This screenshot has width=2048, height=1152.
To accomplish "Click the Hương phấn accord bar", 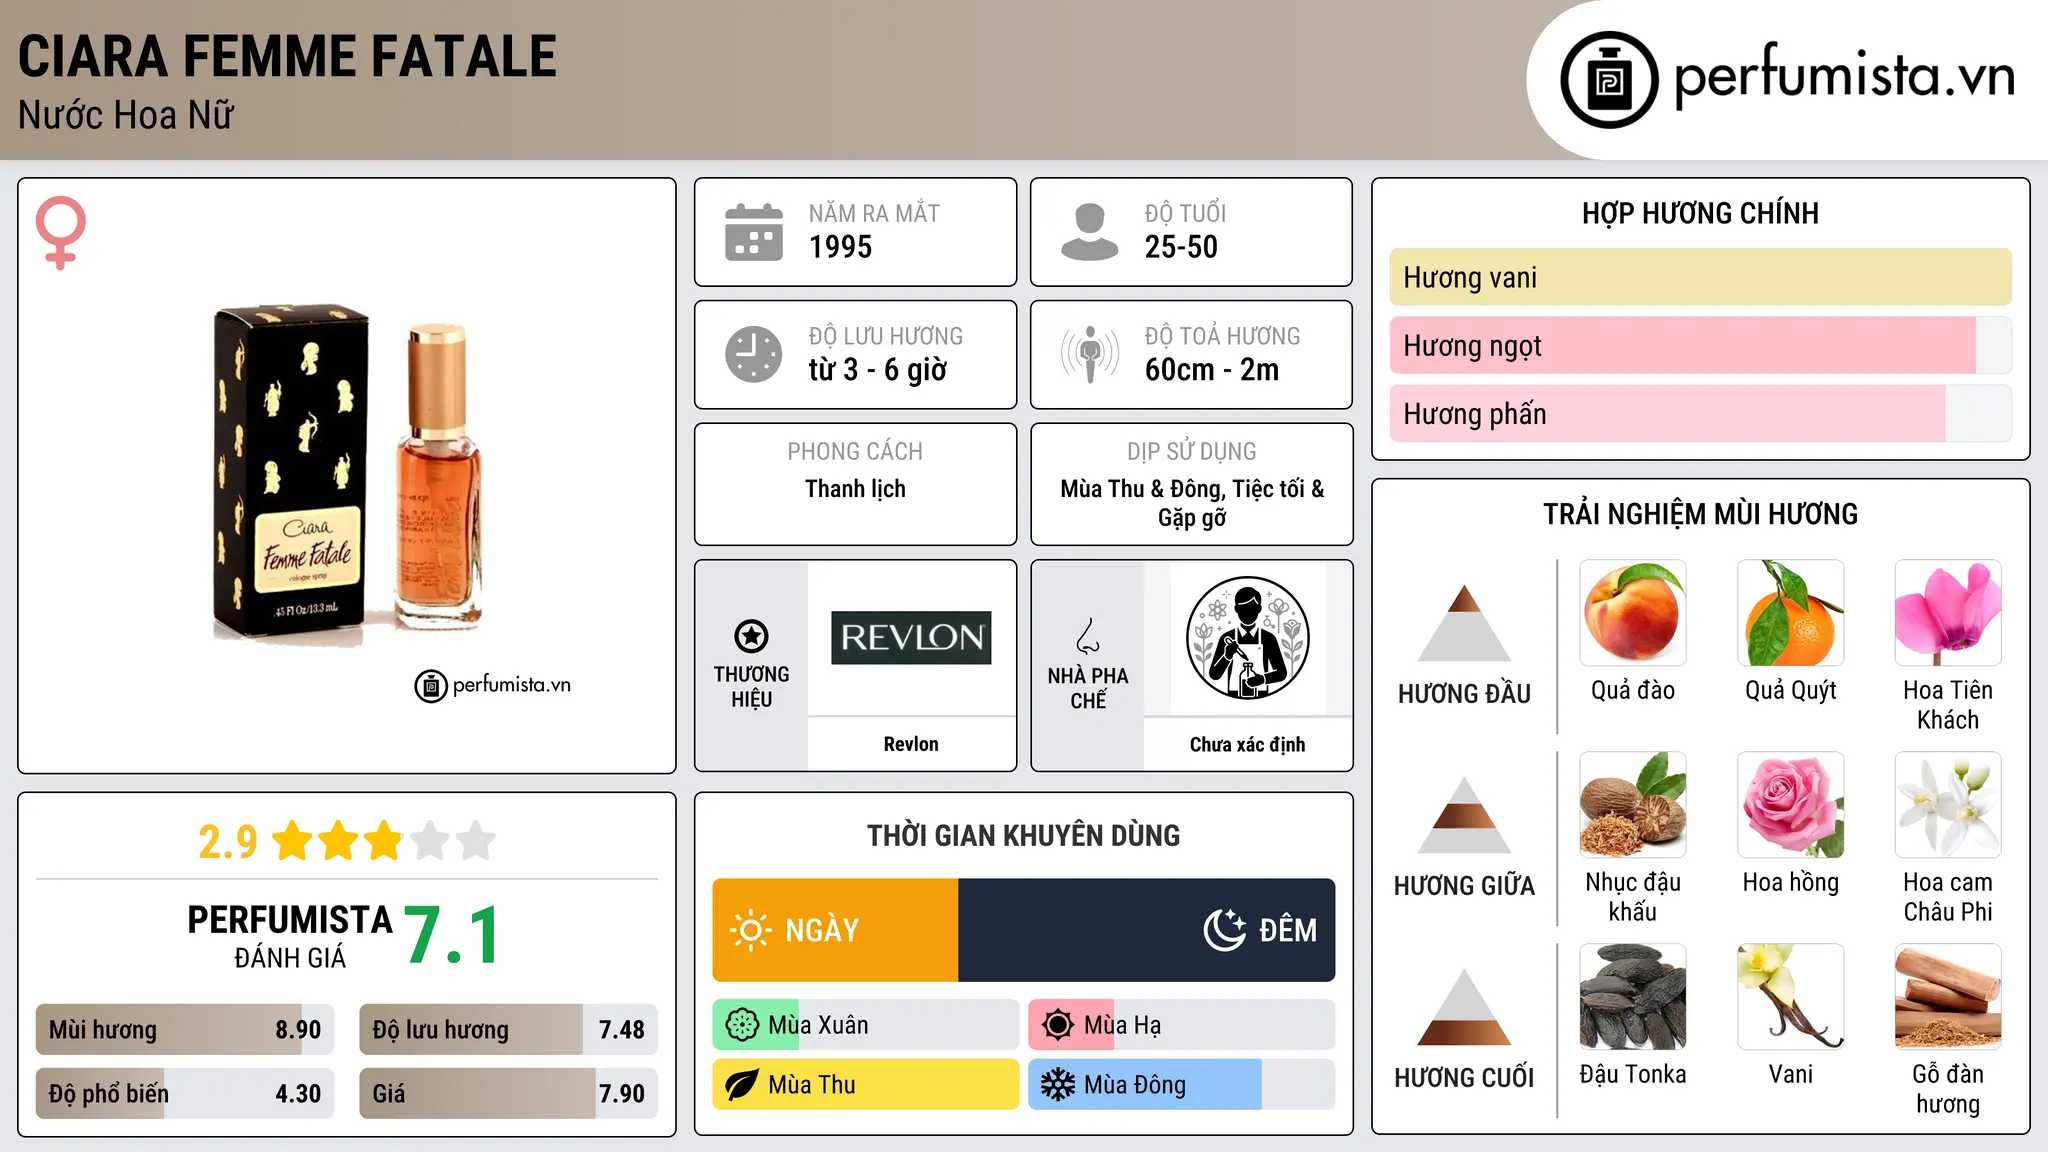I will click(x=1700, y=414).
